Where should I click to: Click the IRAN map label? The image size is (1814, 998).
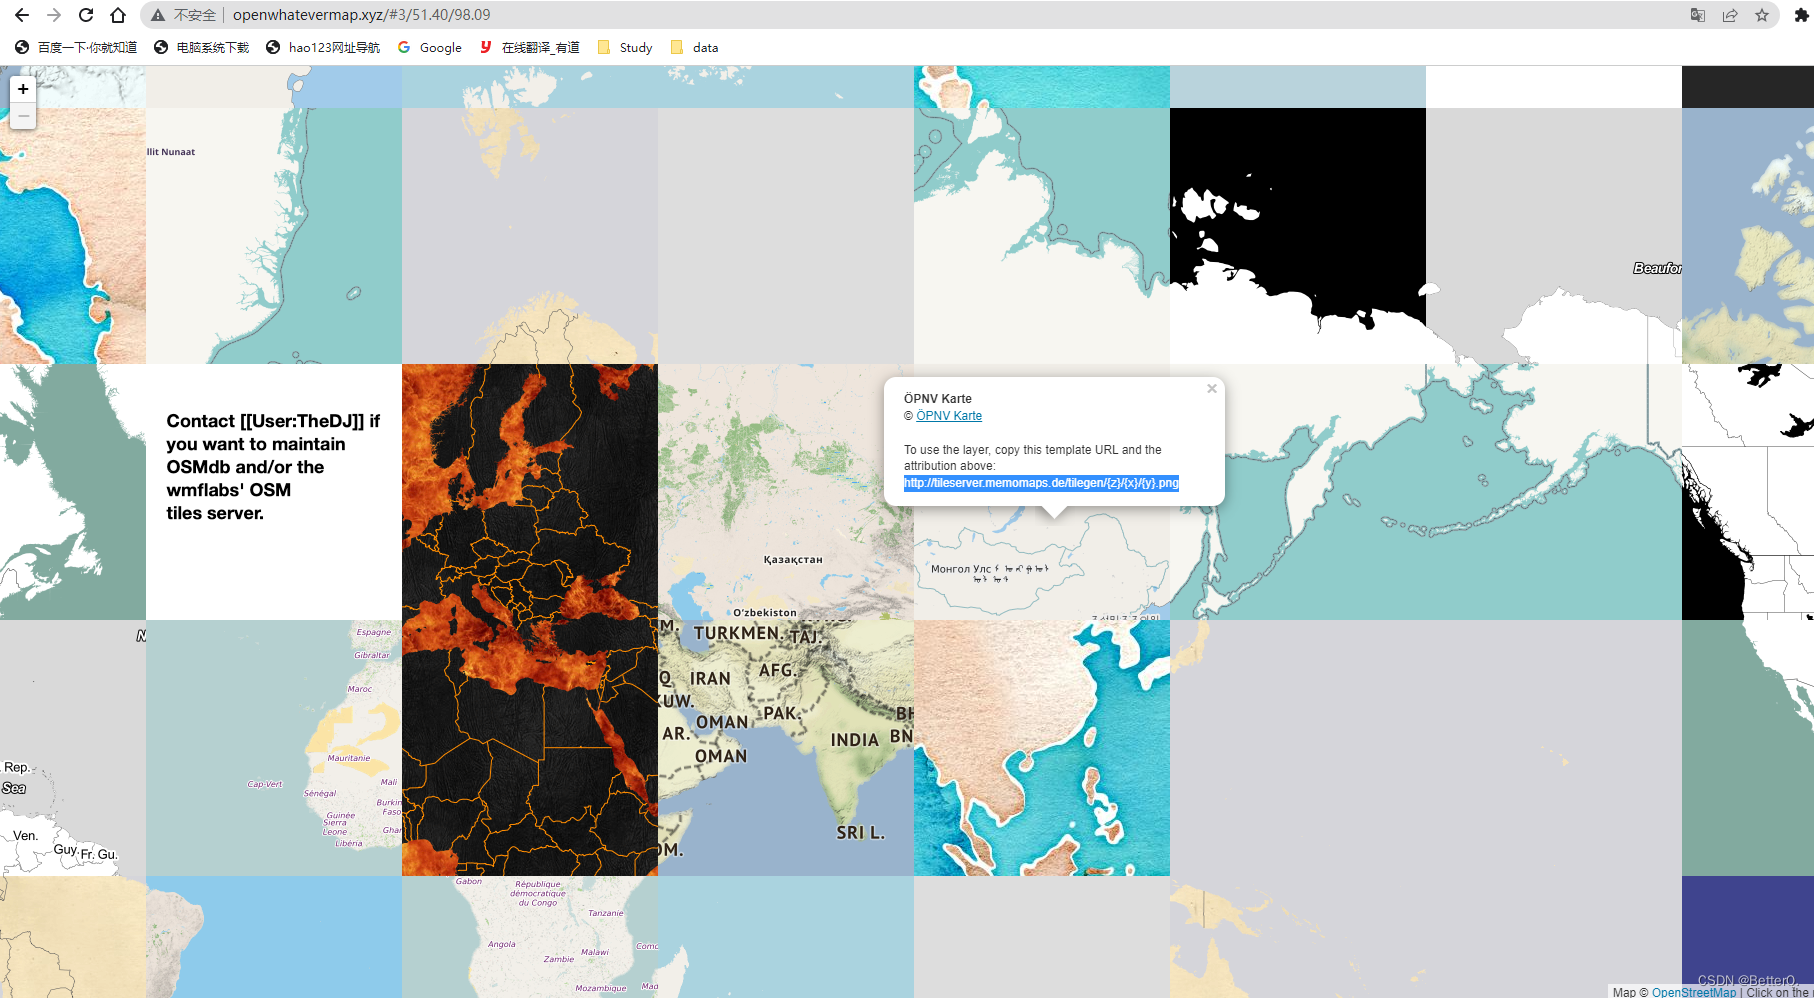pos(710,678)
